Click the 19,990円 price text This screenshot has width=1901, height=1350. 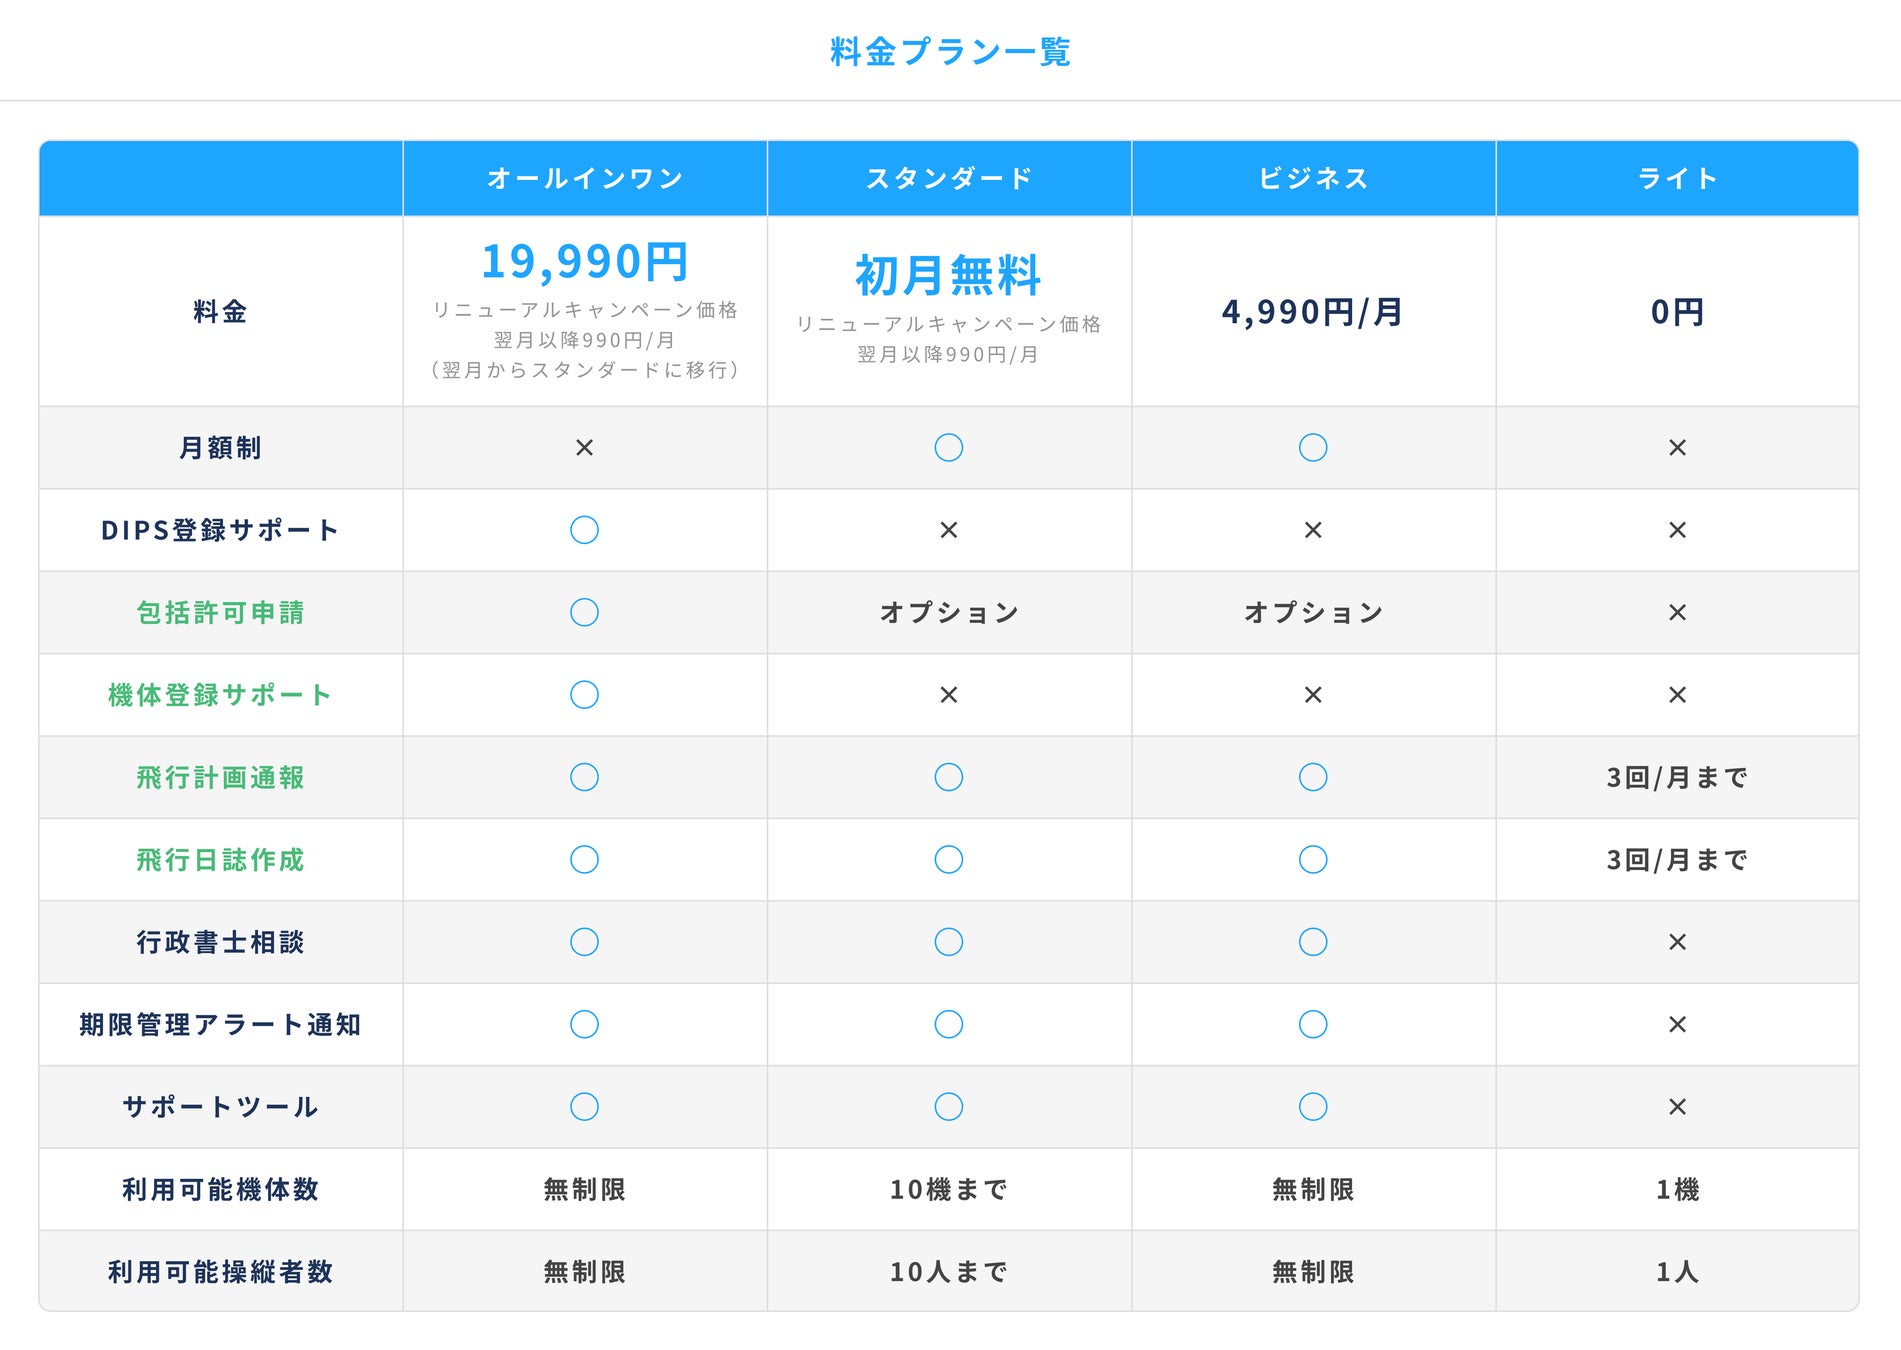[584, 262]
